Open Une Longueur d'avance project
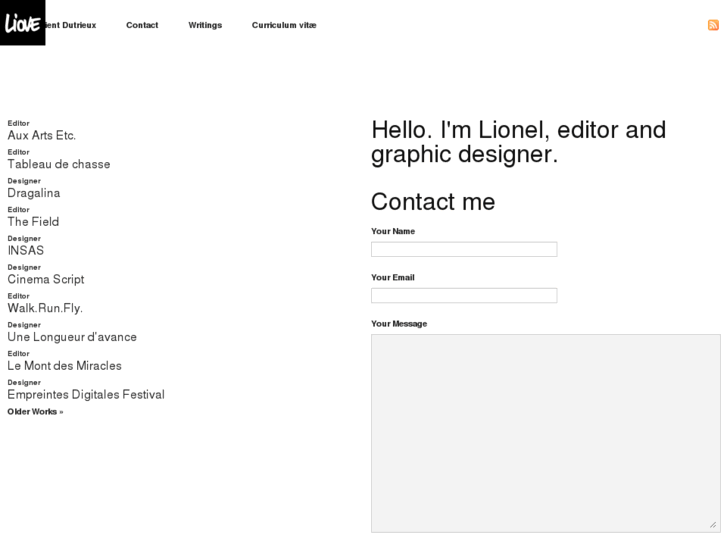The image size is (727, 545). point(72,337)
